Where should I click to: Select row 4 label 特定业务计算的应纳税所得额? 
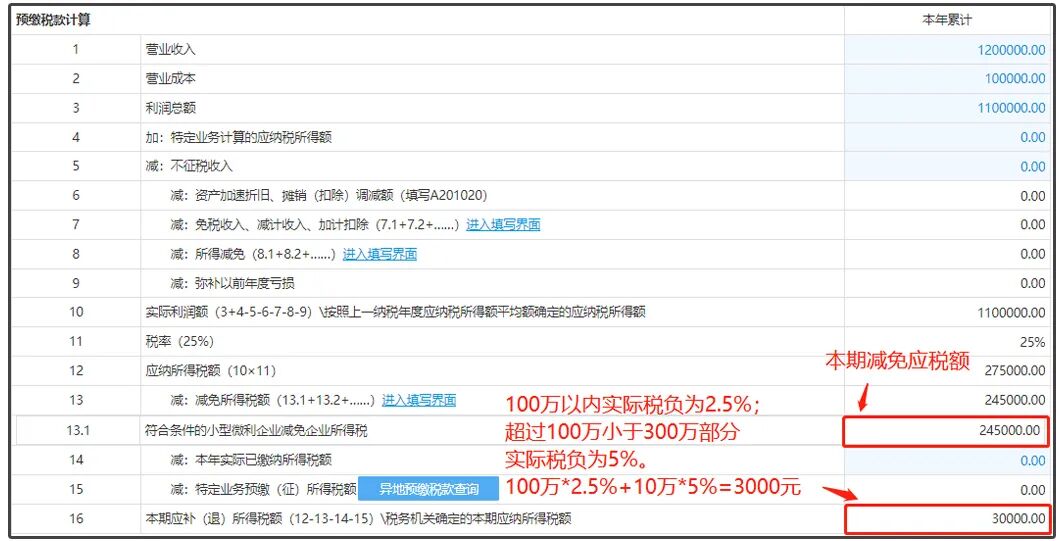point(239,137)
